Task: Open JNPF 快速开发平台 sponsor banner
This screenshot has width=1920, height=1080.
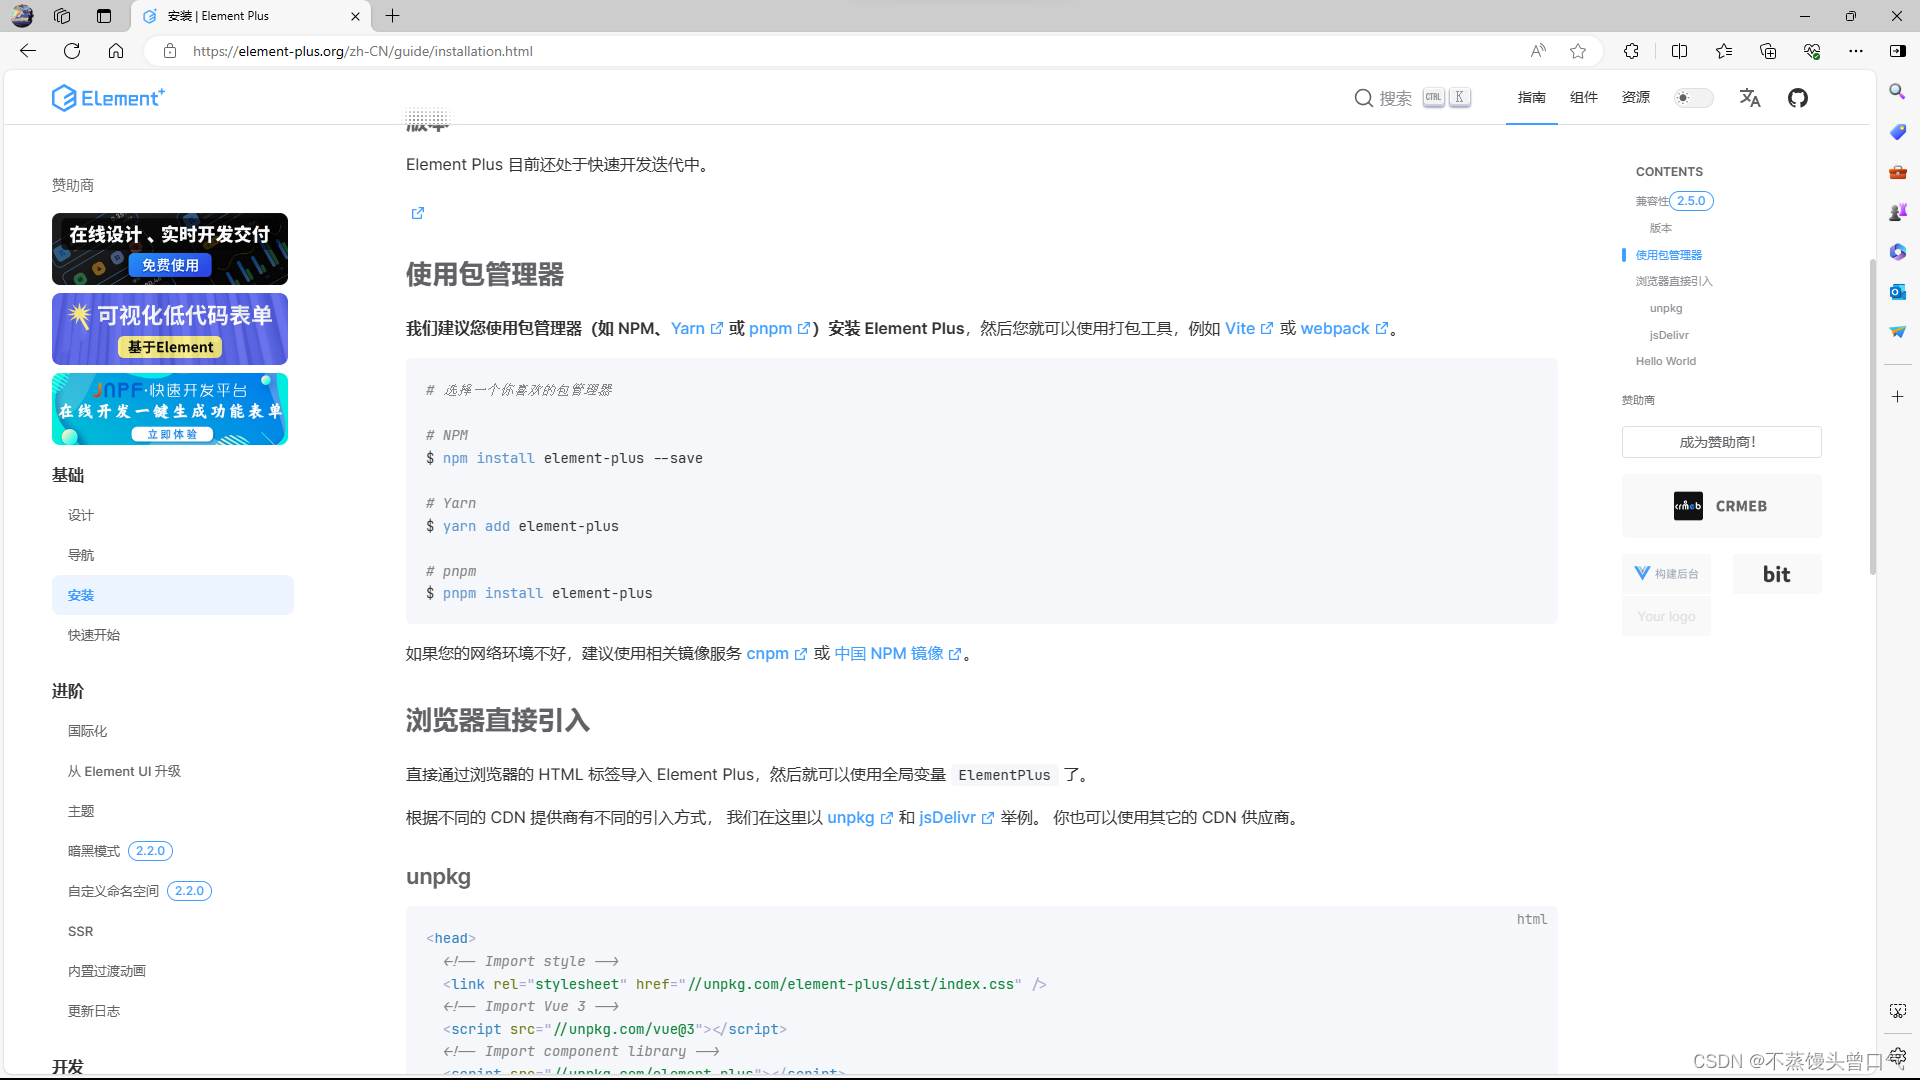Action: point(170,409)
